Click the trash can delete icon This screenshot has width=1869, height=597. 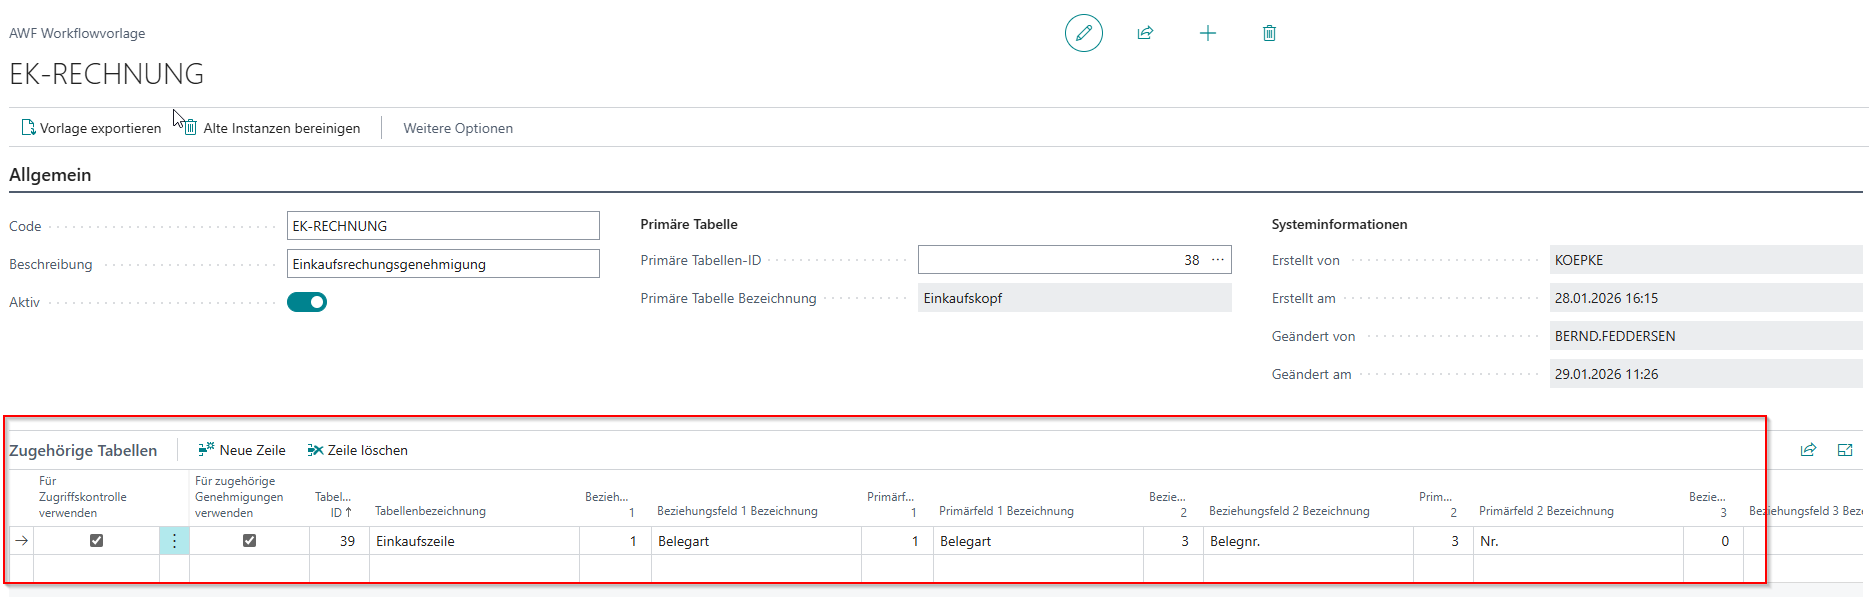[x=1269, y=33]
